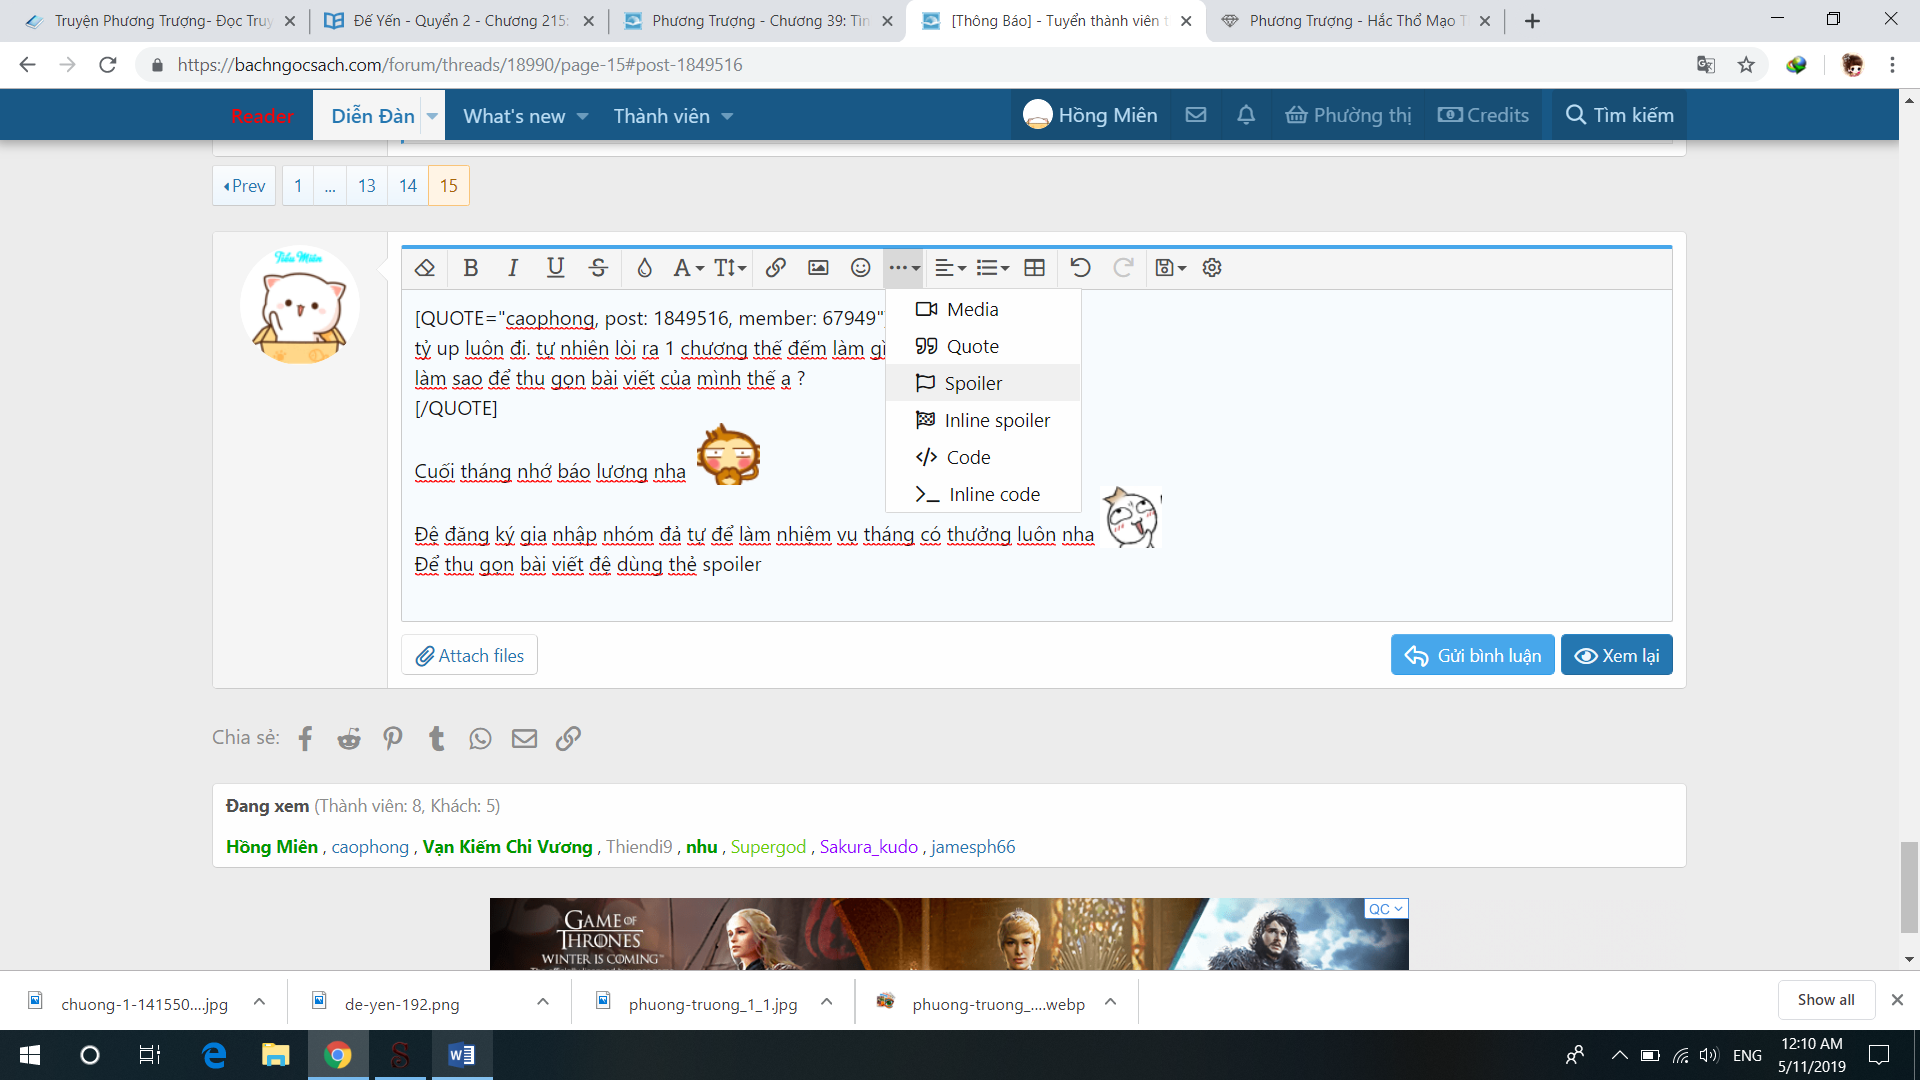Open the alerts bell icon
Screen dimensions: 1920x1080
(1245, 115)
